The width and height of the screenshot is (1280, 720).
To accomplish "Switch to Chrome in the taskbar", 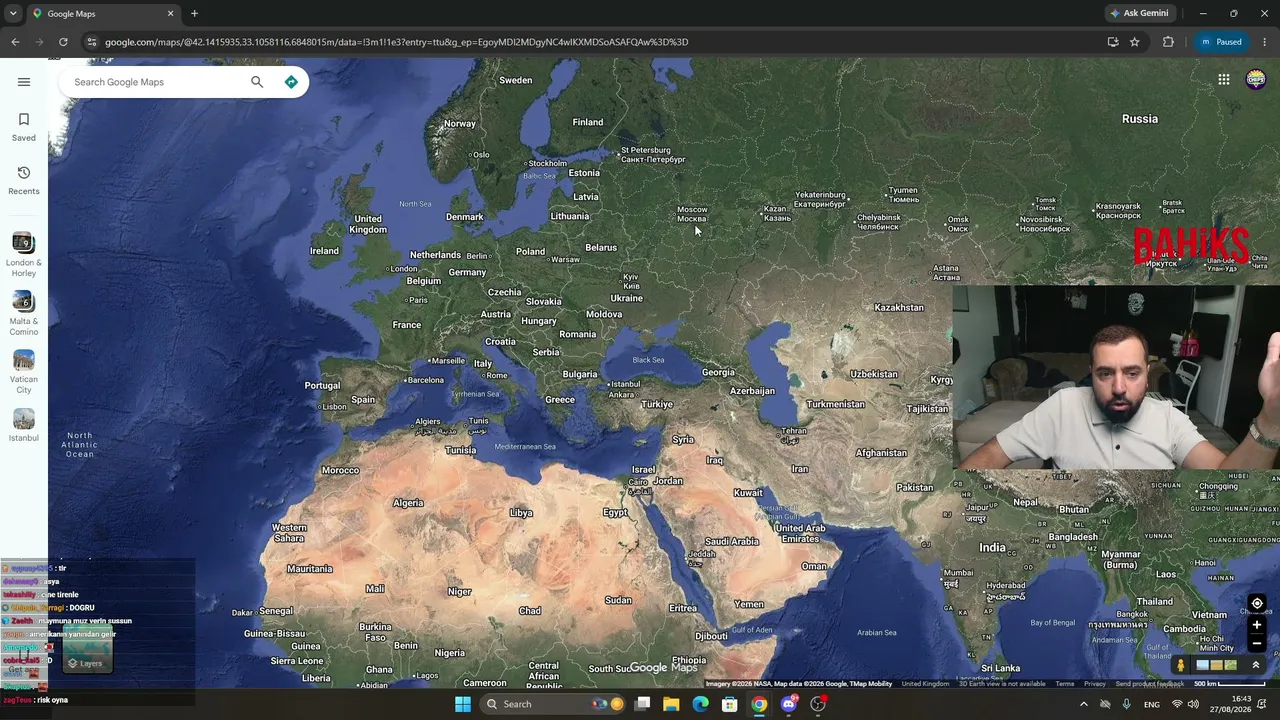I will click(760, 704).
